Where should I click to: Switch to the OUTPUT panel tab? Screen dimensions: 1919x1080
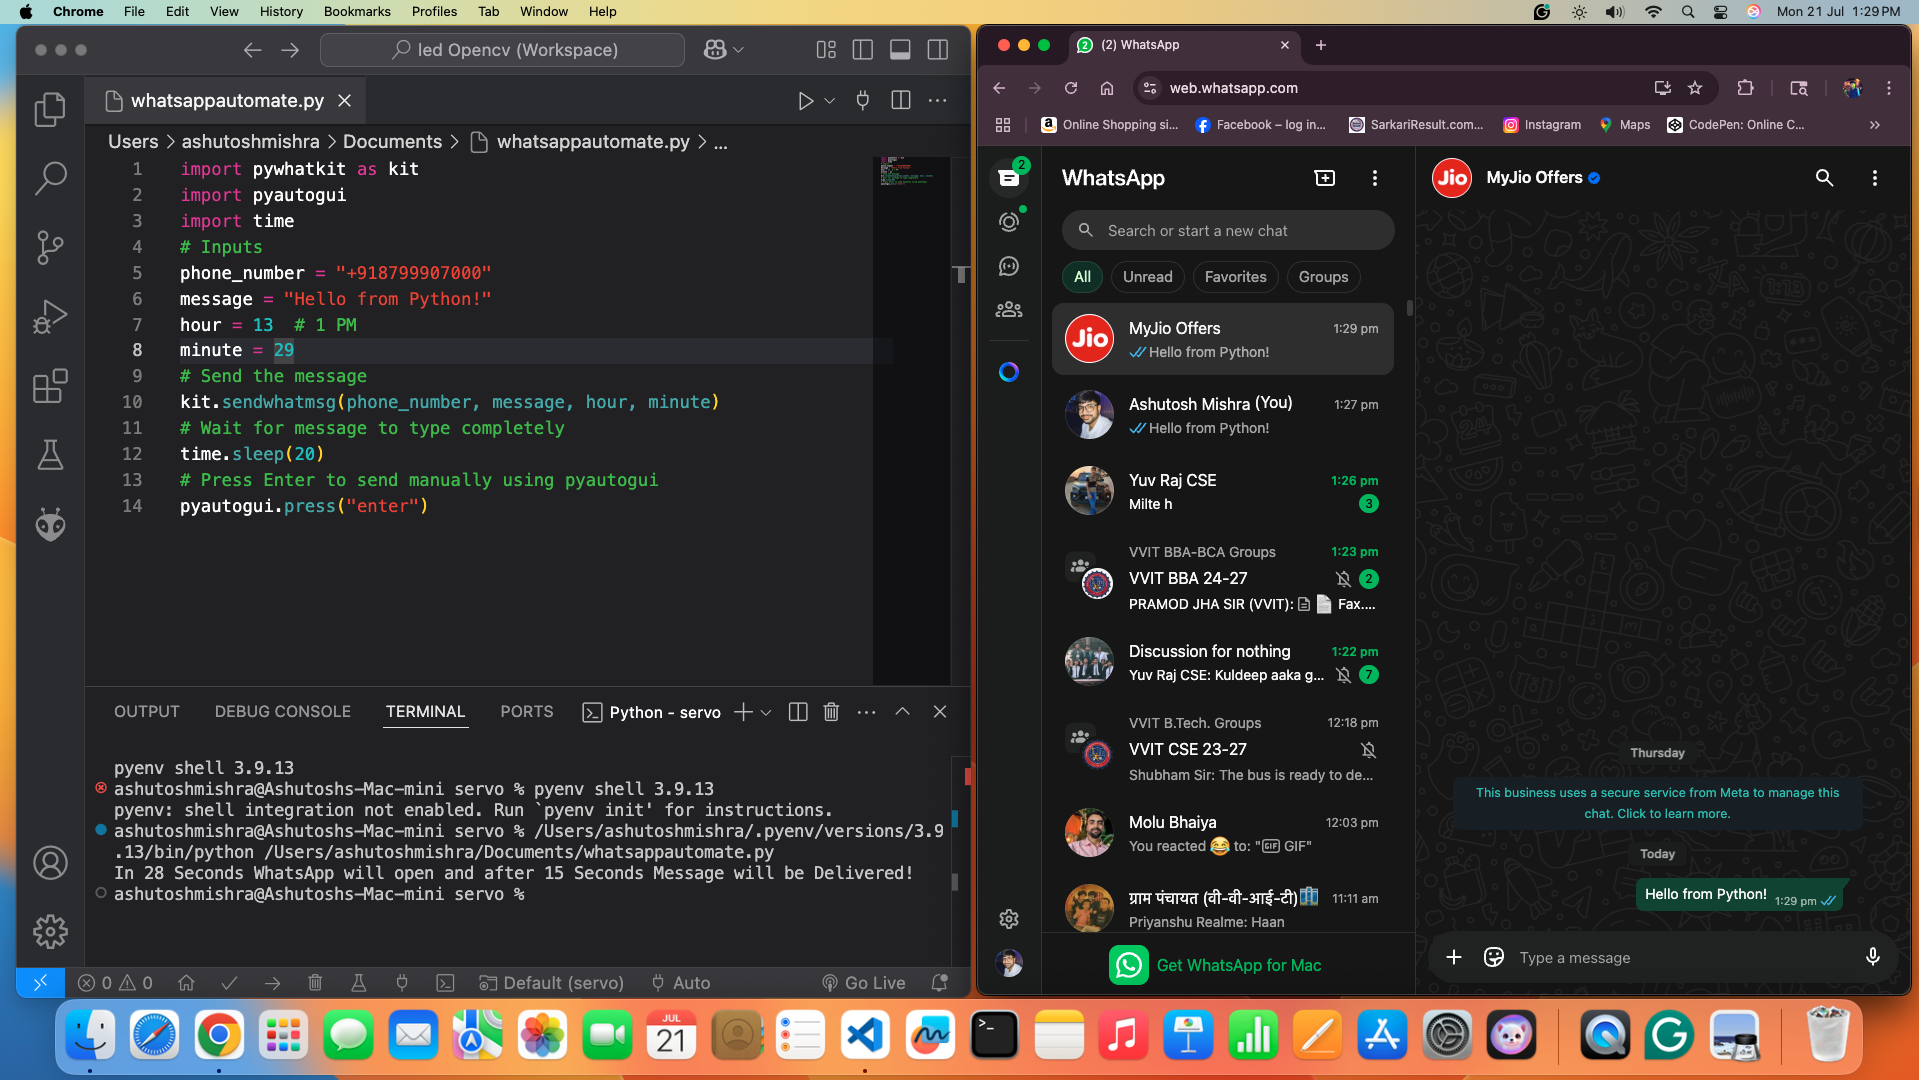pos(147,712)
